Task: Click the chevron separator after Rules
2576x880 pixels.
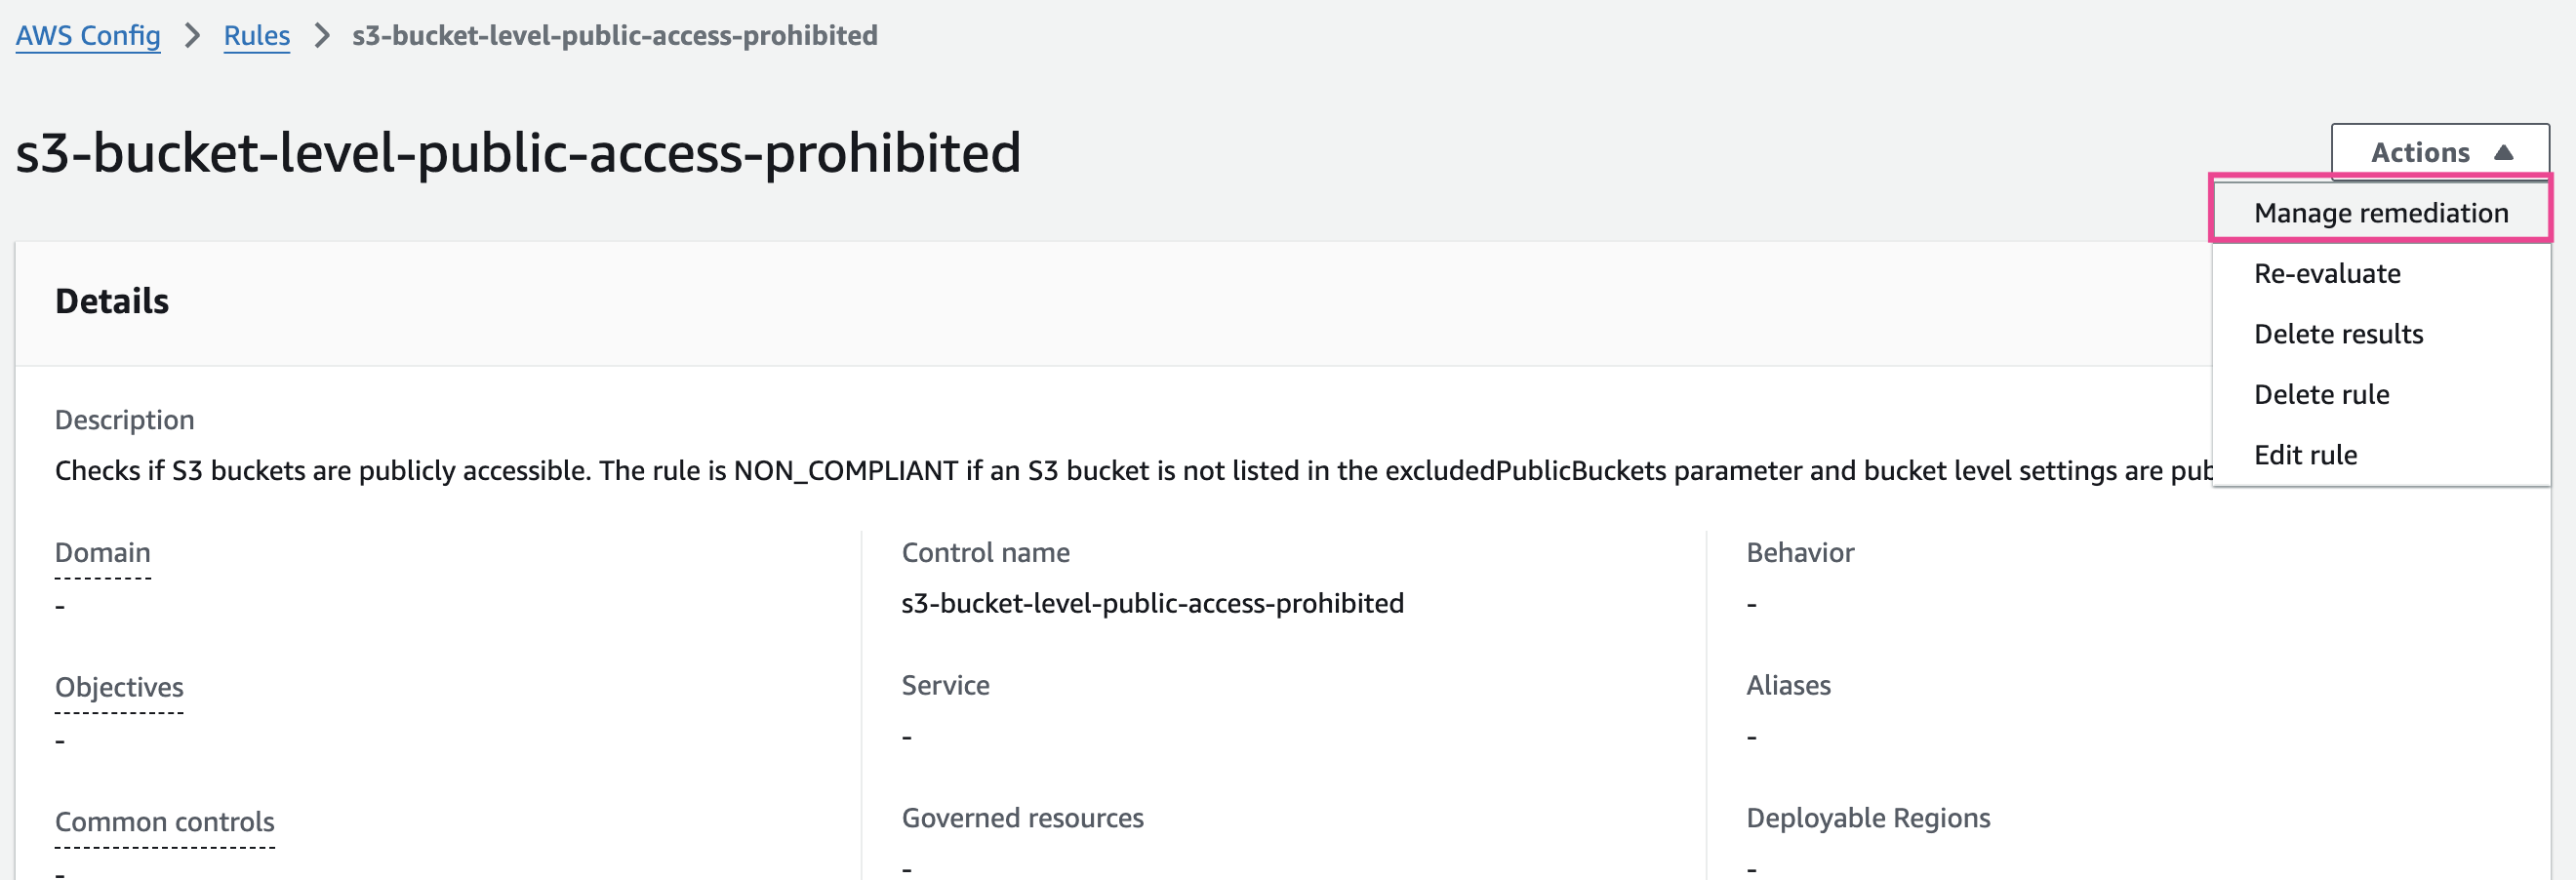Action: pyautogui.click(x=321, y=36)
